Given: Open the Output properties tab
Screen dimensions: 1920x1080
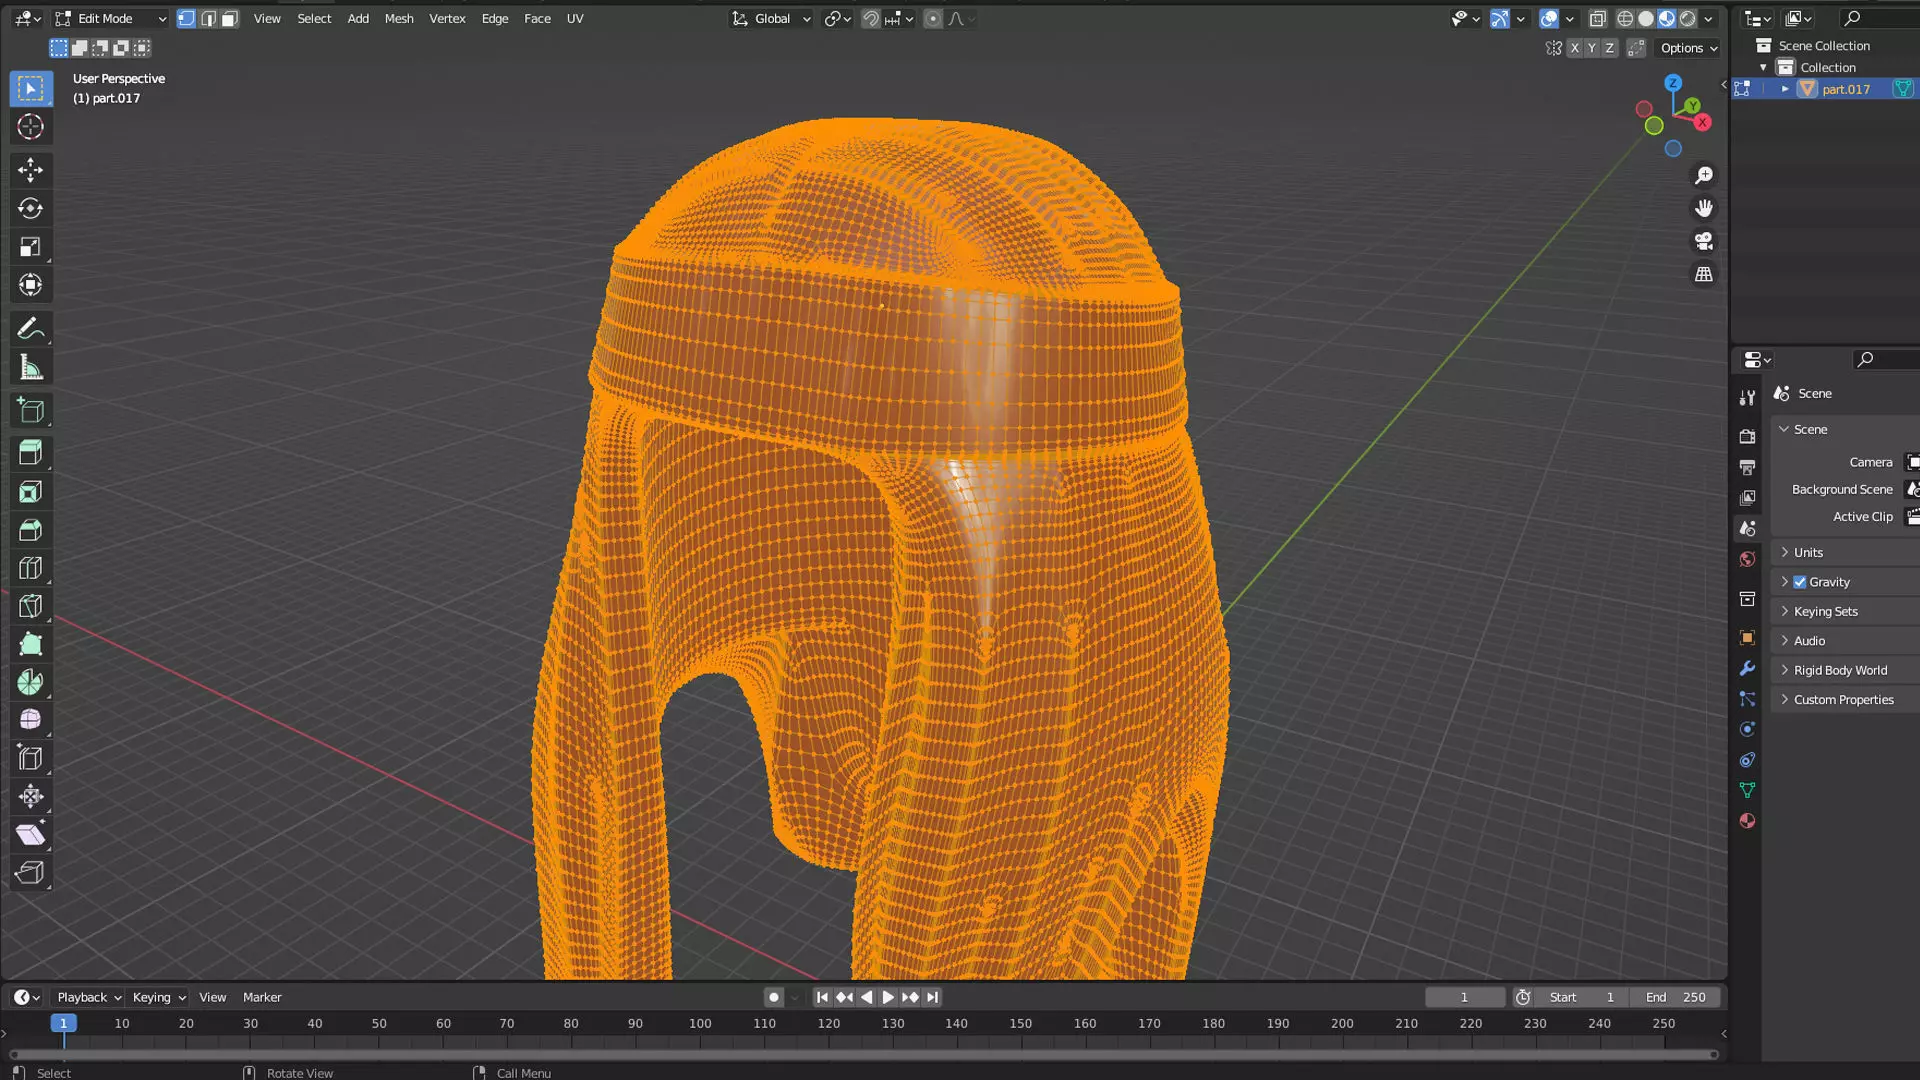Looking at the screenshot, I should click(x=1747, y=467).
